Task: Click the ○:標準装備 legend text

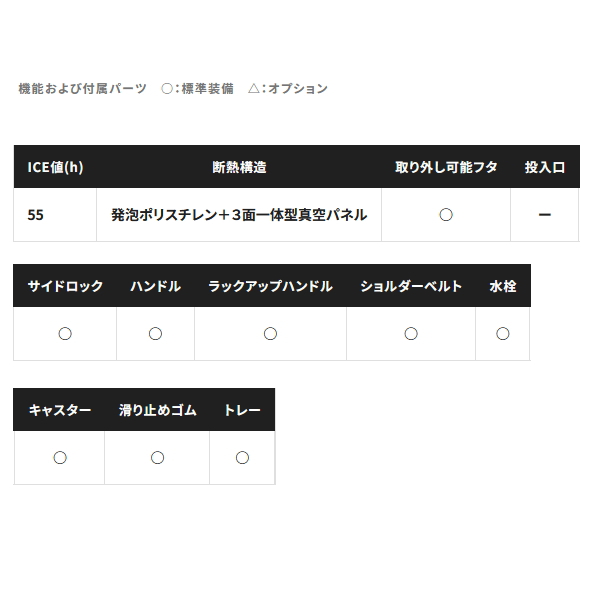Action: (x=197, y=88)
